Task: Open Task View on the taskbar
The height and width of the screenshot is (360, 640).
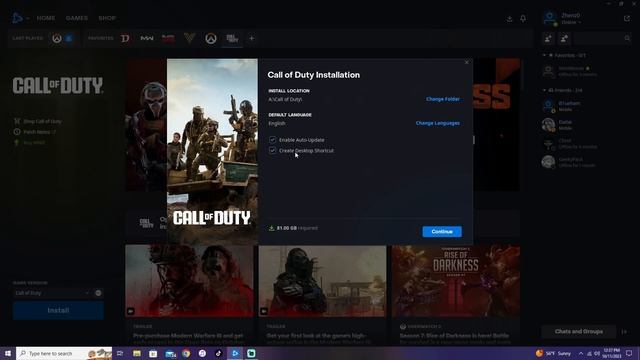Action: pyautogui.click(x=120, y=353)
